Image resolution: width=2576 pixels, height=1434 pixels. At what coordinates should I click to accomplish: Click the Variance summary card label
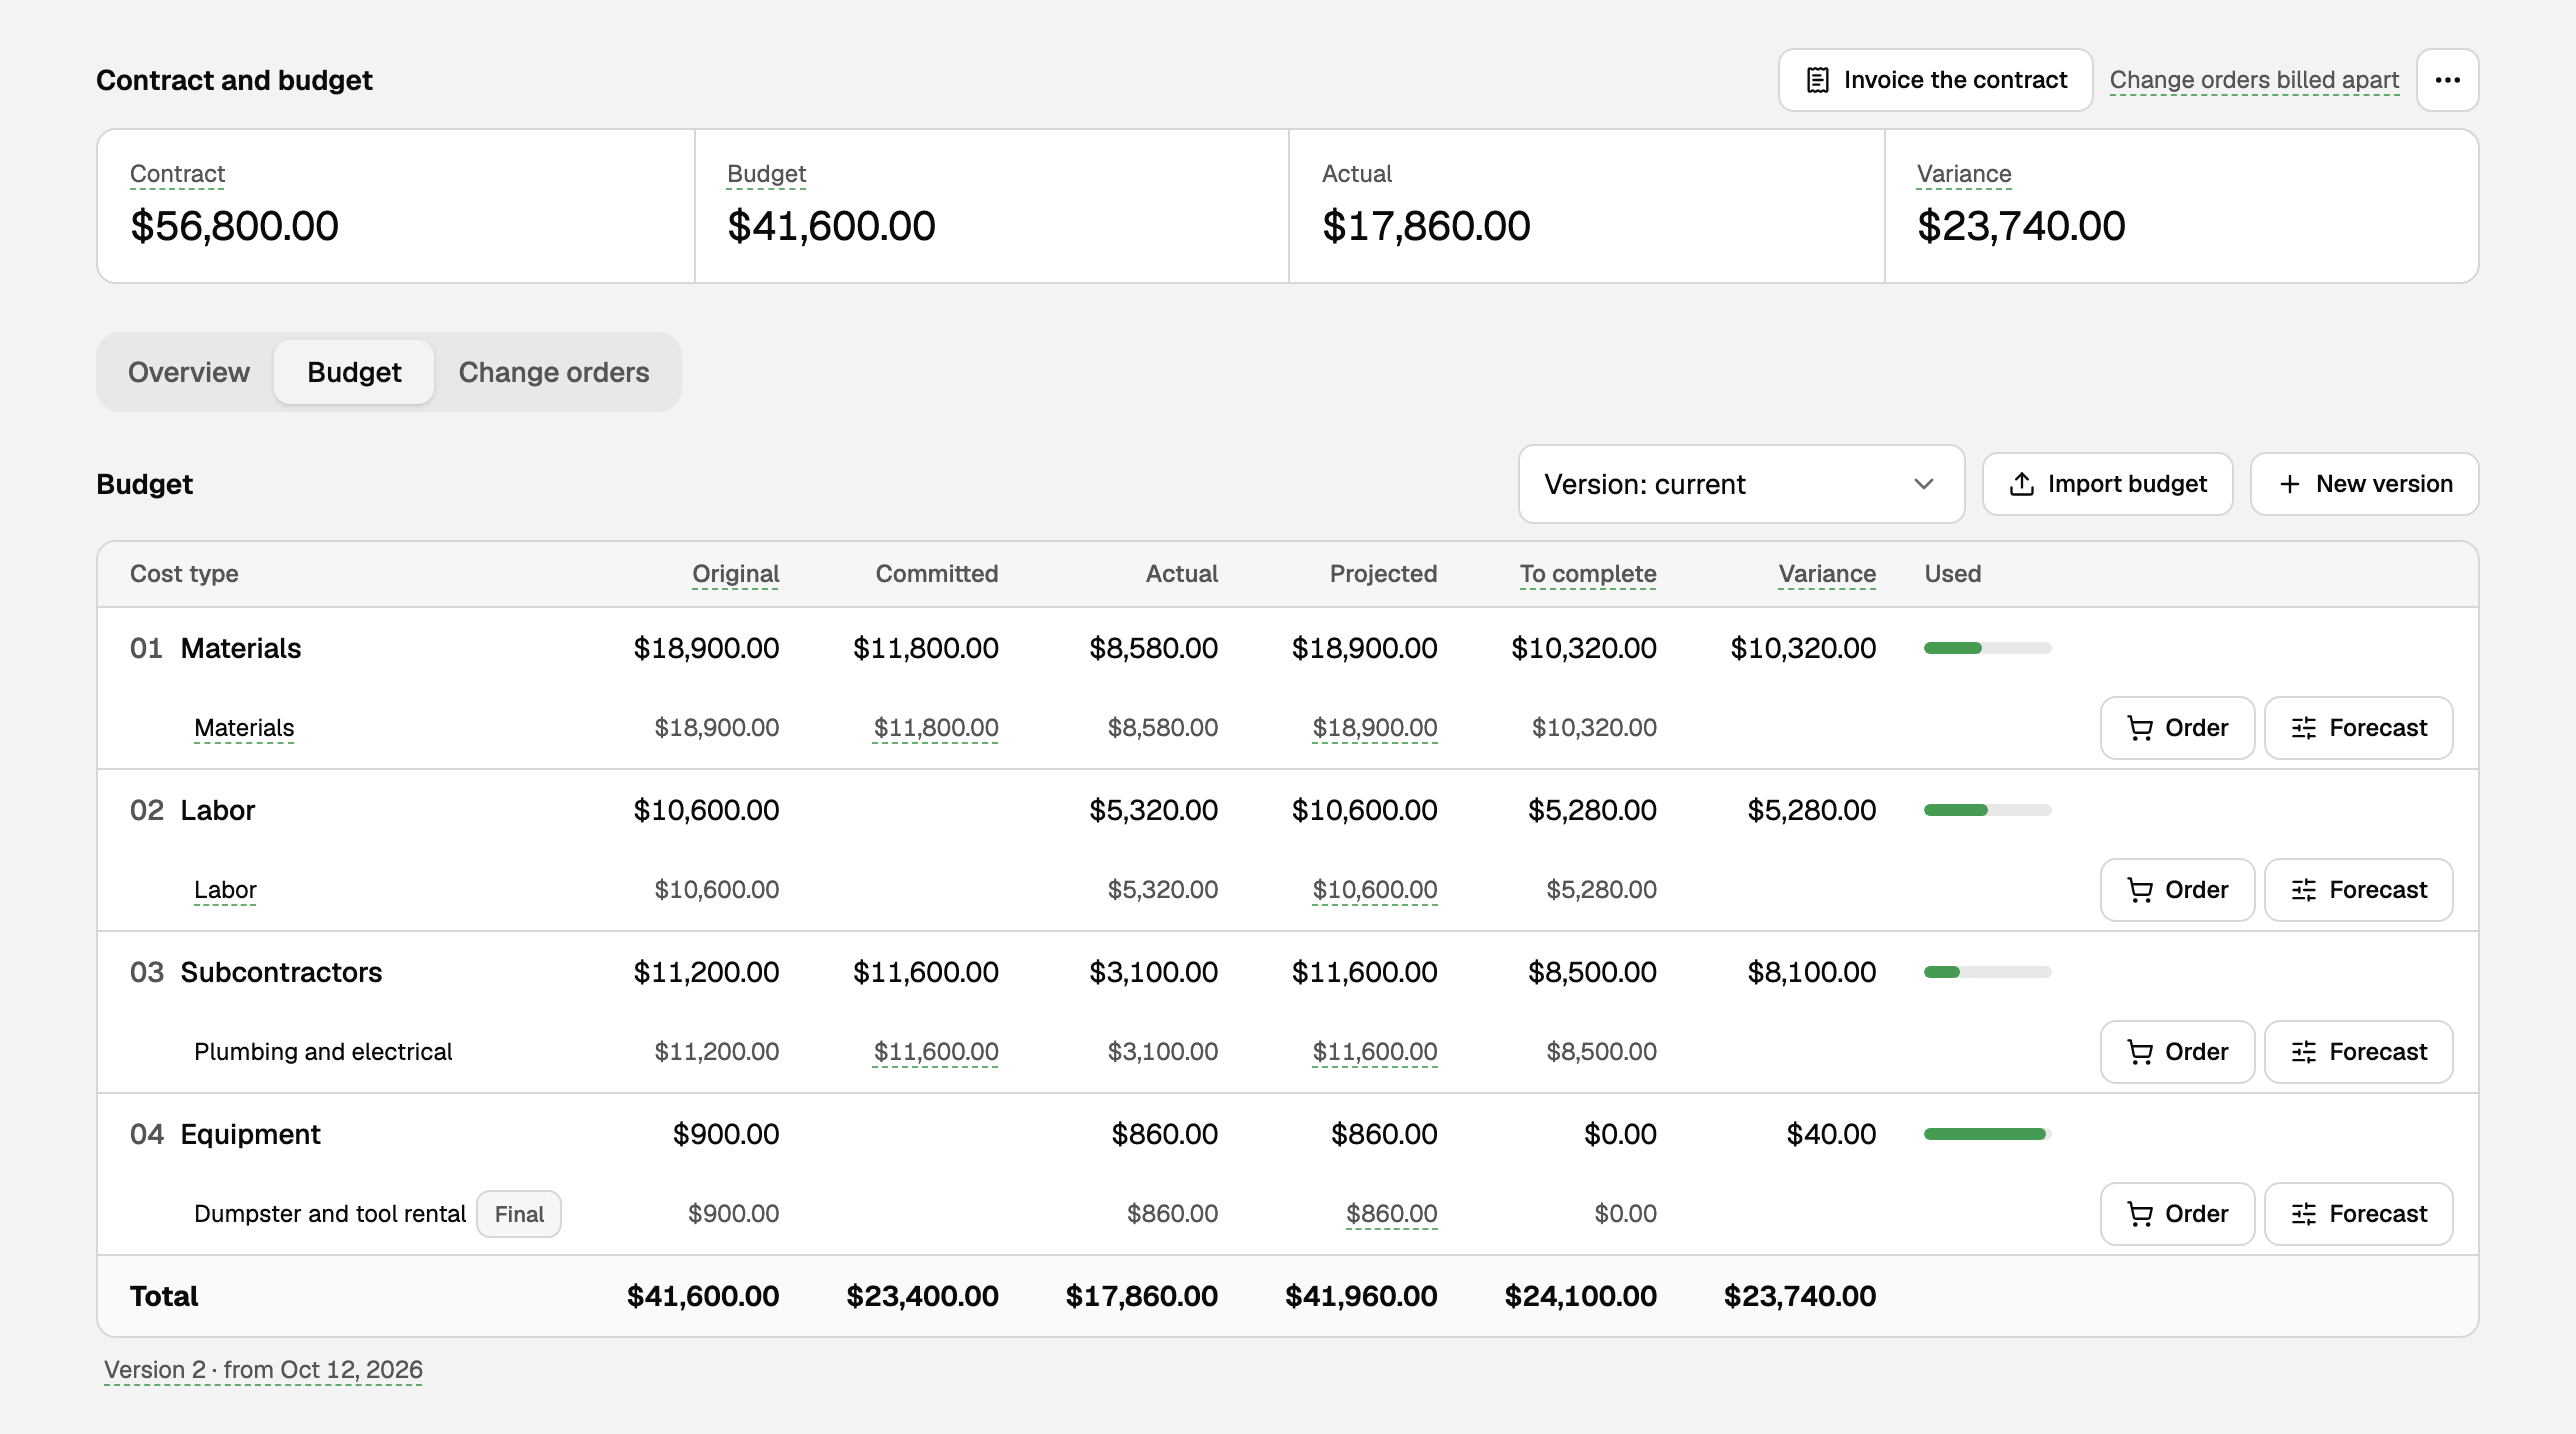[x=1964, y=174]
